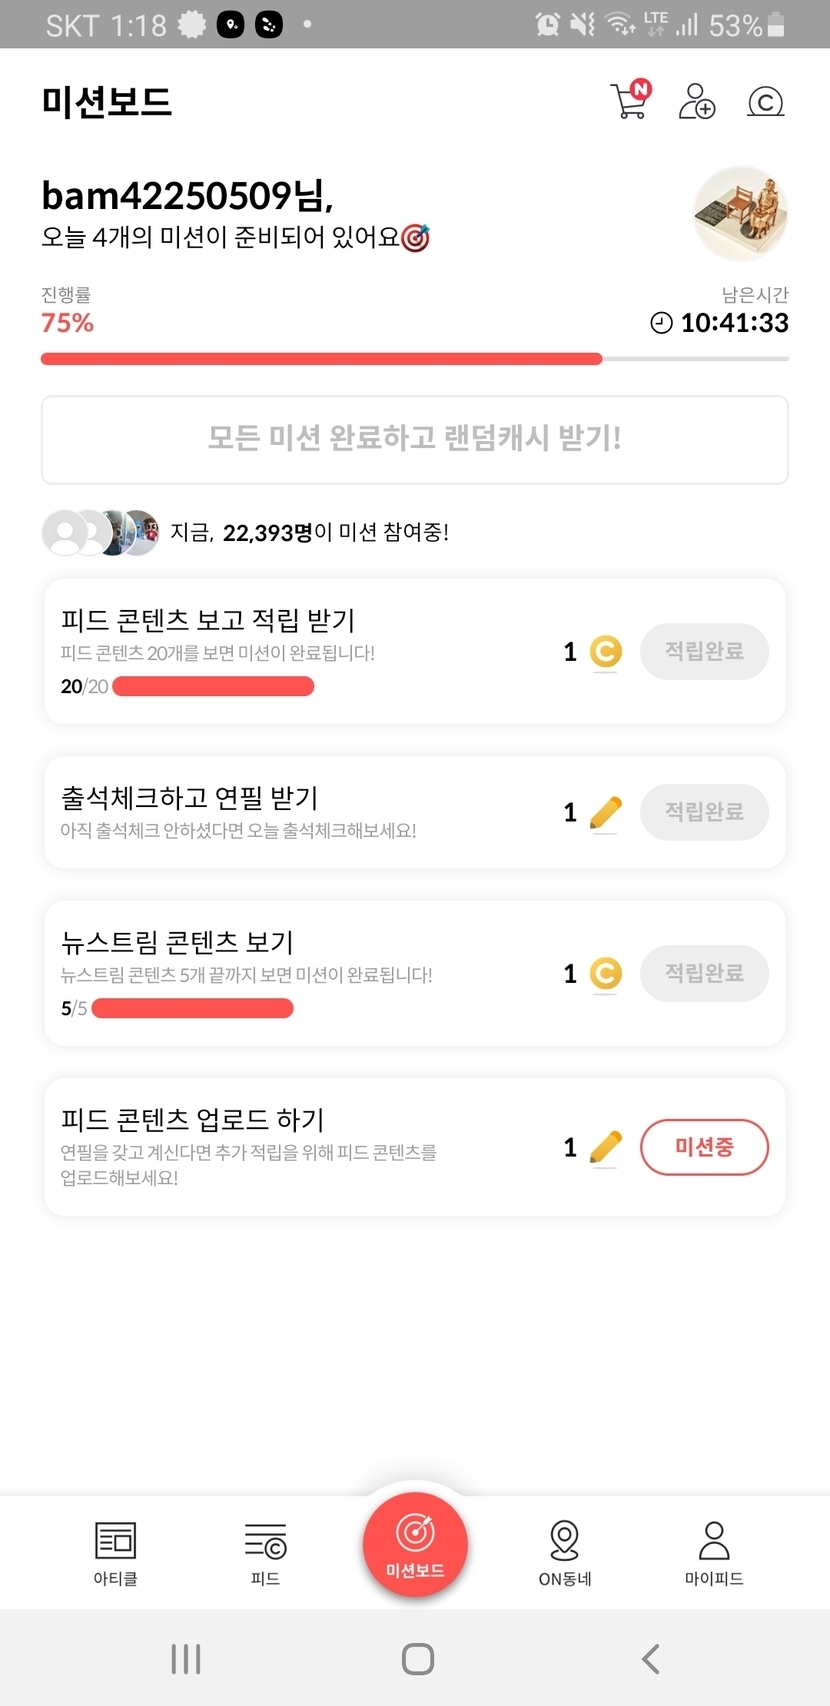Image resolution: width=830 pixels, height=1706 pixels.
Task: Tap the add friend icon
Action: (x=697, y=101)
